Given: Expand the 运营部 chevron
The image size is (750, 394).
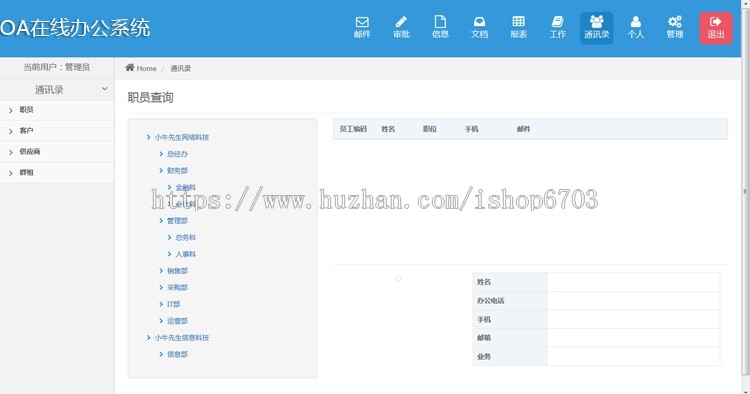Looking at the screenshot, I should (x=161, y=321).
